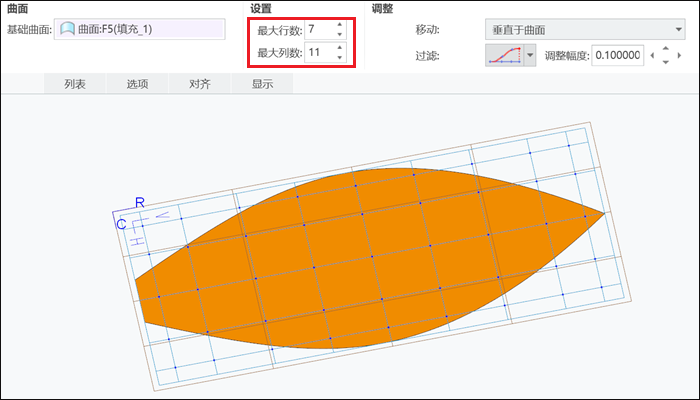Viewport: 700px width, 400px height.
Task: Click the 基础曲面 label
Action: point(29,30)
